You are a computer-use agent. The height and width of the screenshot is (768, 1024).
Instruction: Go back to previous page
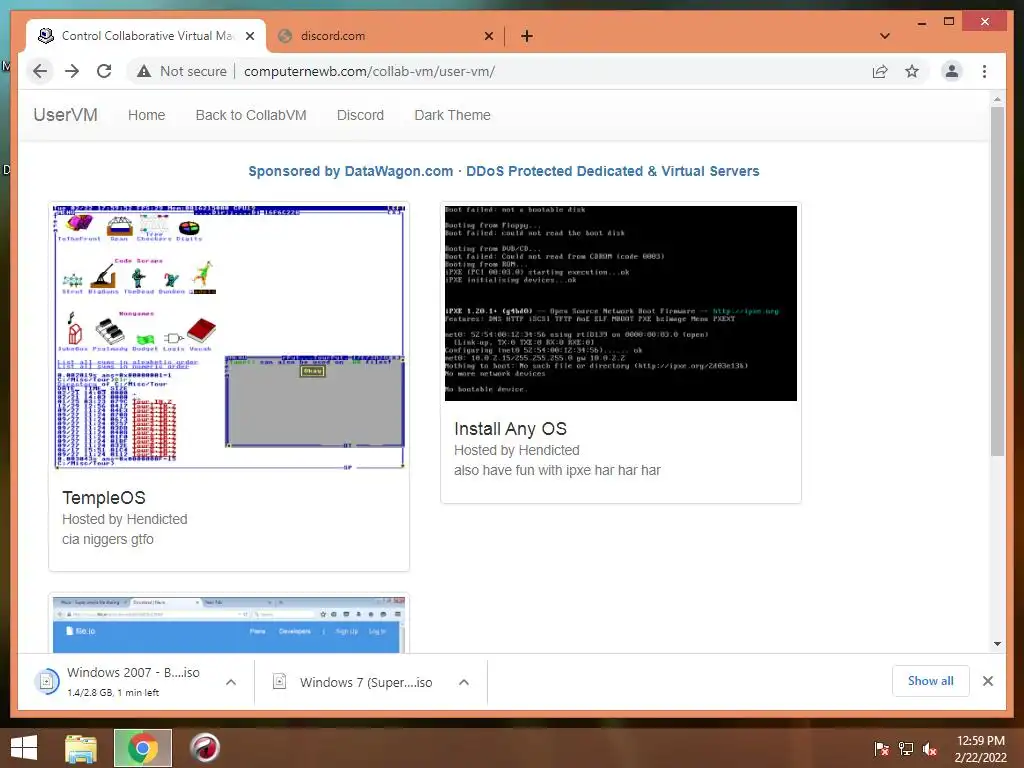[x=40, y=71]
